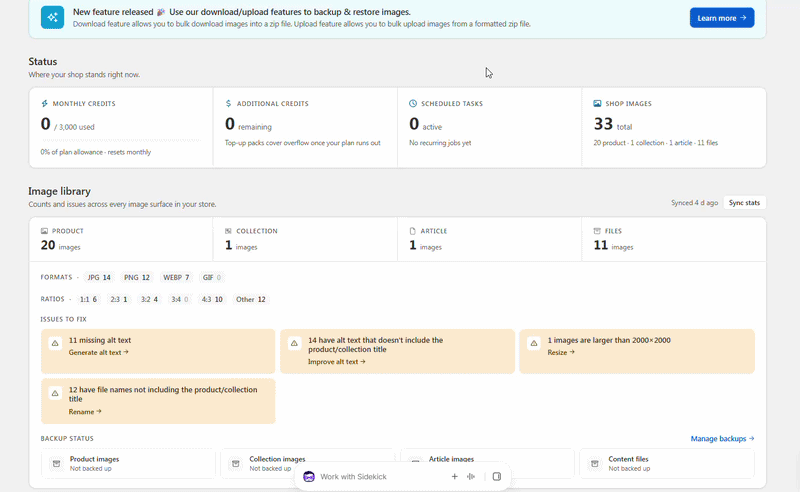Click the 'Synced 4 d ago' text
This screenshot has width=800, height=492.
[694, 203]
